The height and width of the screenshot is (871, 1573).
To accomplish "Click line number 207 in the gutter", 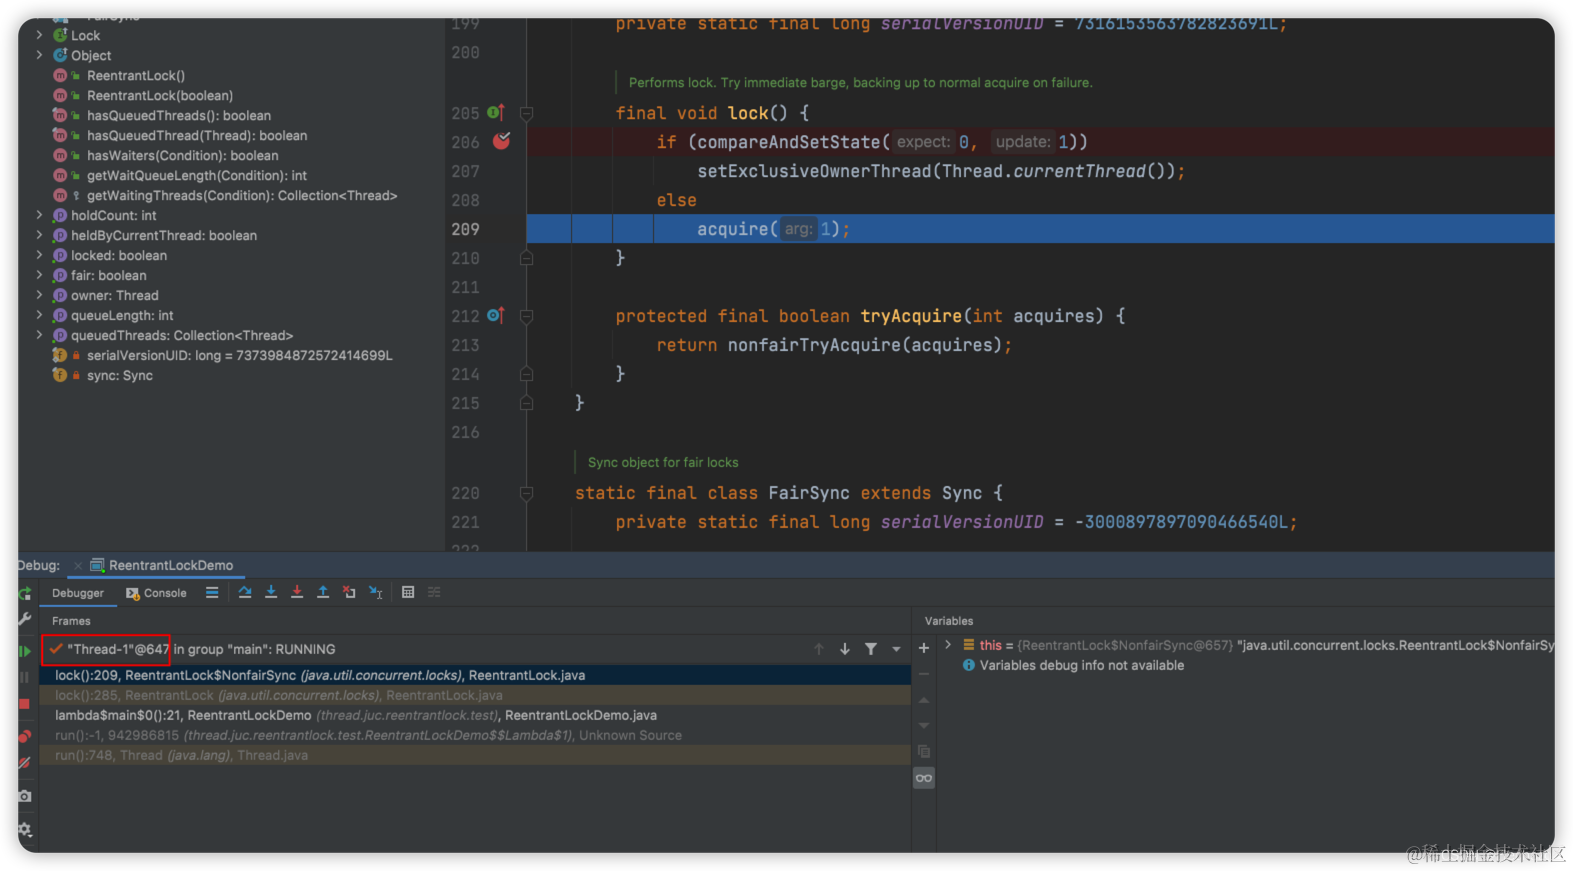I will coord(465,171).
